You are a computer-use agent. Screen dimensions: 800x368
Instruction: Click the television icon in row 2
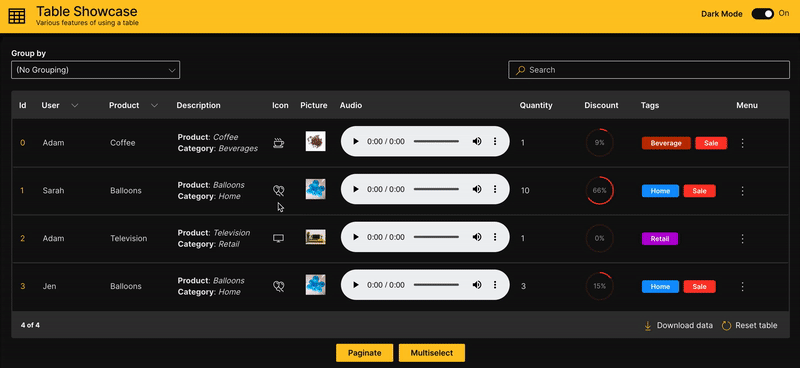click(279, 238)
